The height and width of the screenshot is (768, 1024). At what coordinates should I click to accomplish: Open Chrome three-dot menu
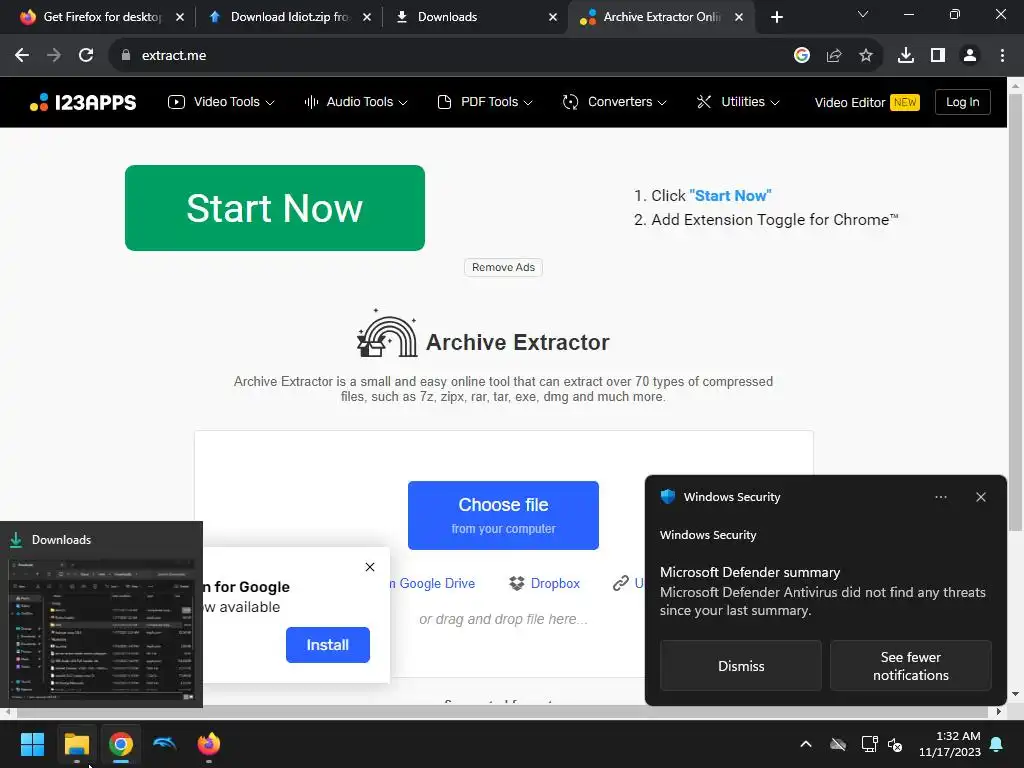(1002, 56)
